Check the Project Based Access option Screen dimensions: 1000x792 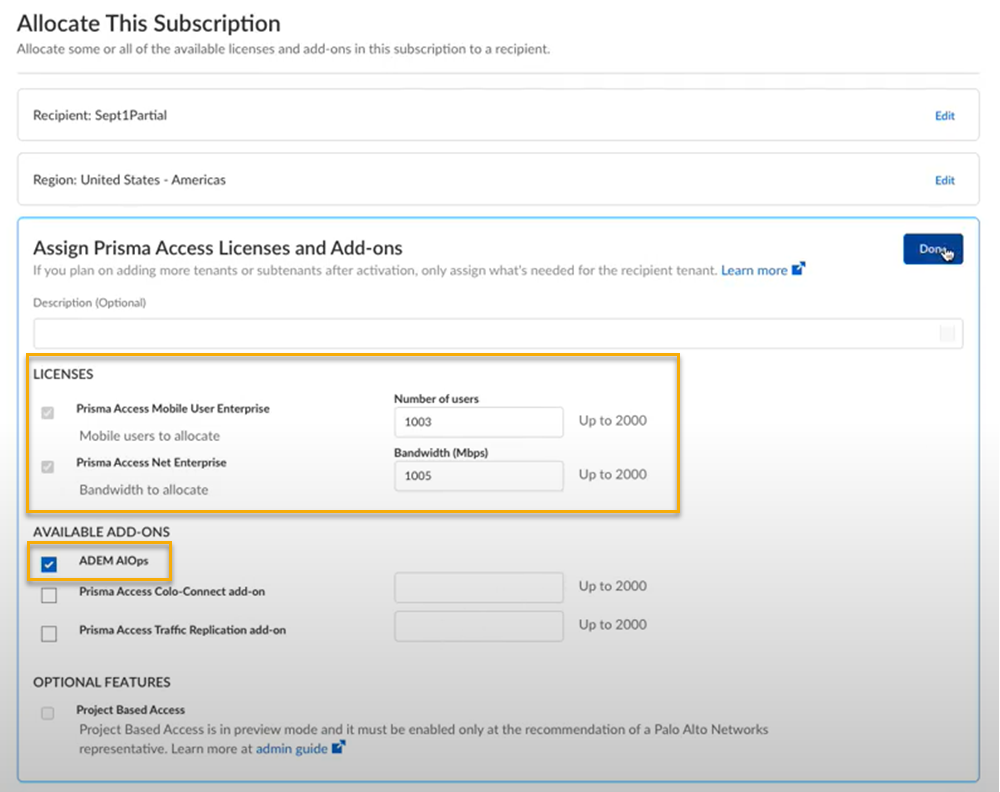(48, 714)
